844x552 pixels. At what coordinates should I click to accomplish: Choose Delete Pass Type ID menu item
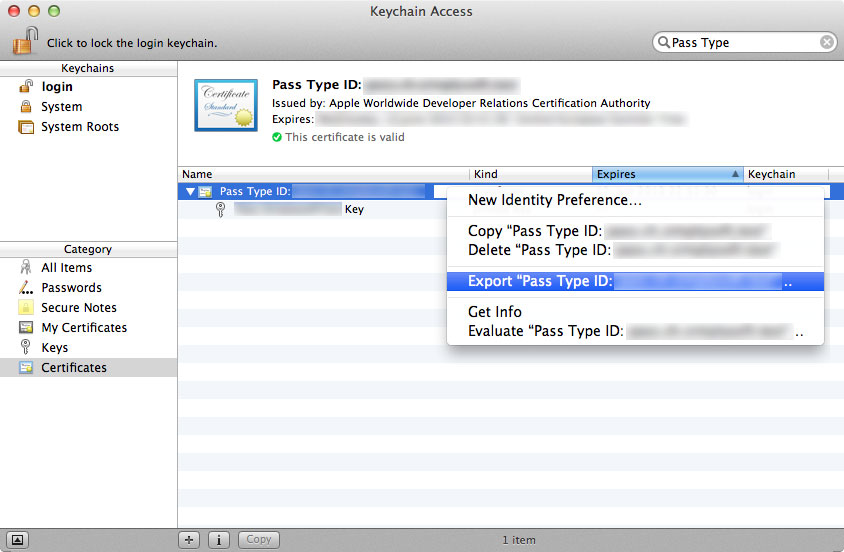[635, 250]
